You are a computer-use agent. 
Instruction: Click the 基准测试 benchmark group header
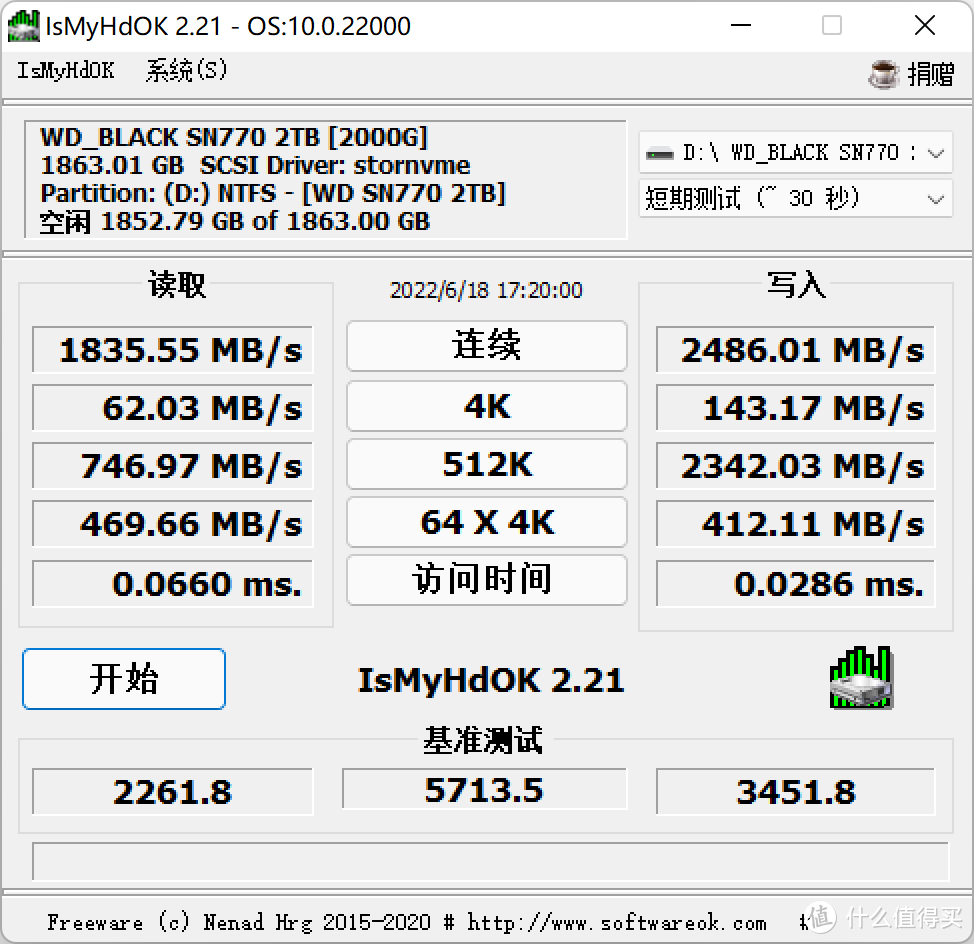483,740
